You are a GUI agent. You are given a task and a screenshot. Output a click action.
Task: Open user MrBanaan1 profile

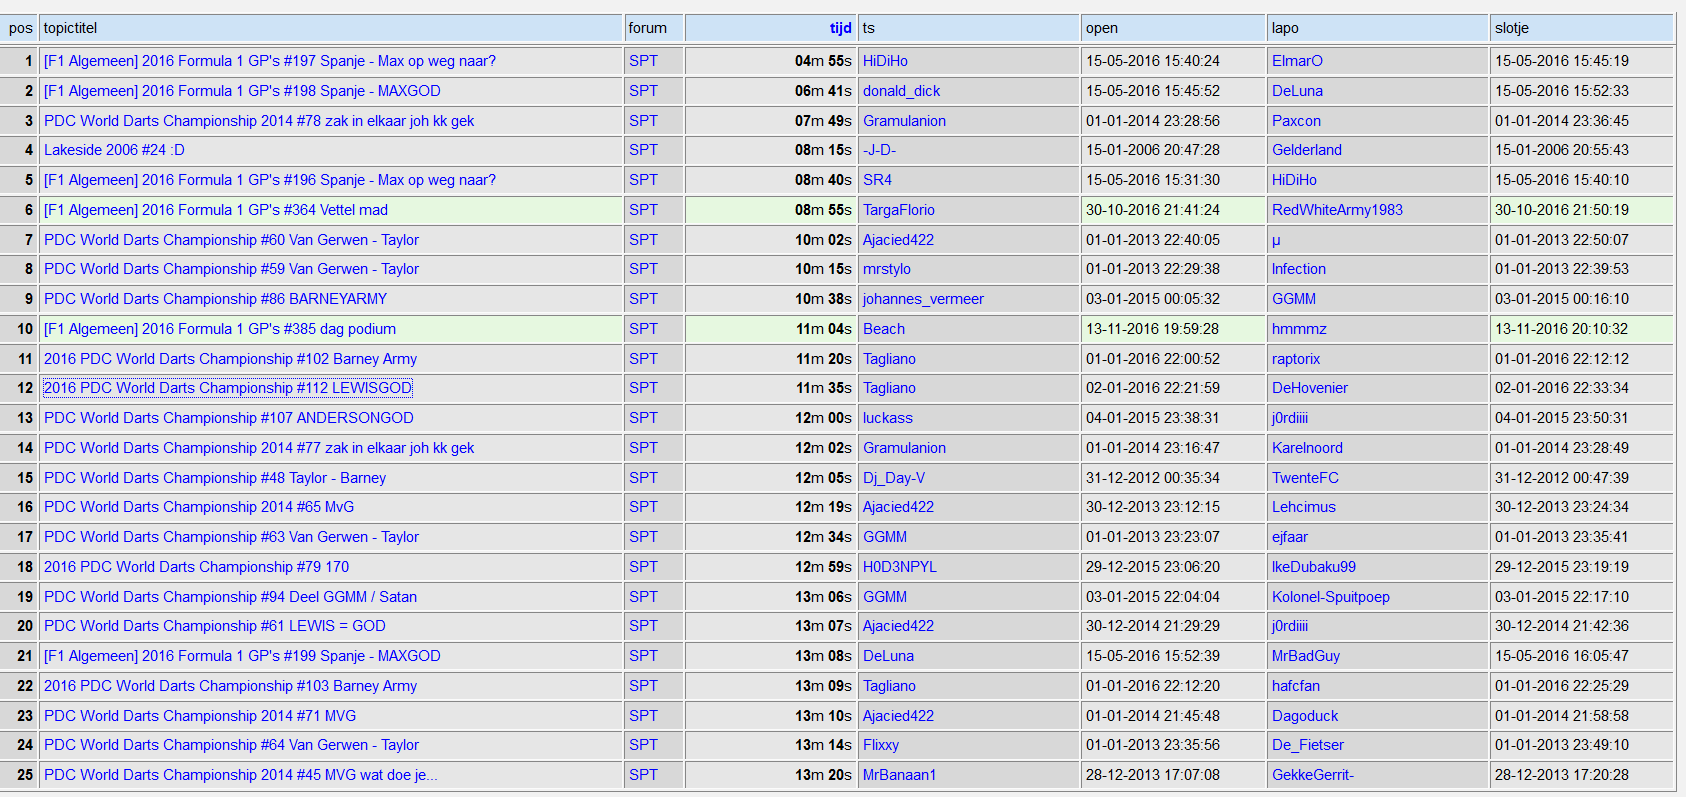pyautogui.click(x=899, y=775)
